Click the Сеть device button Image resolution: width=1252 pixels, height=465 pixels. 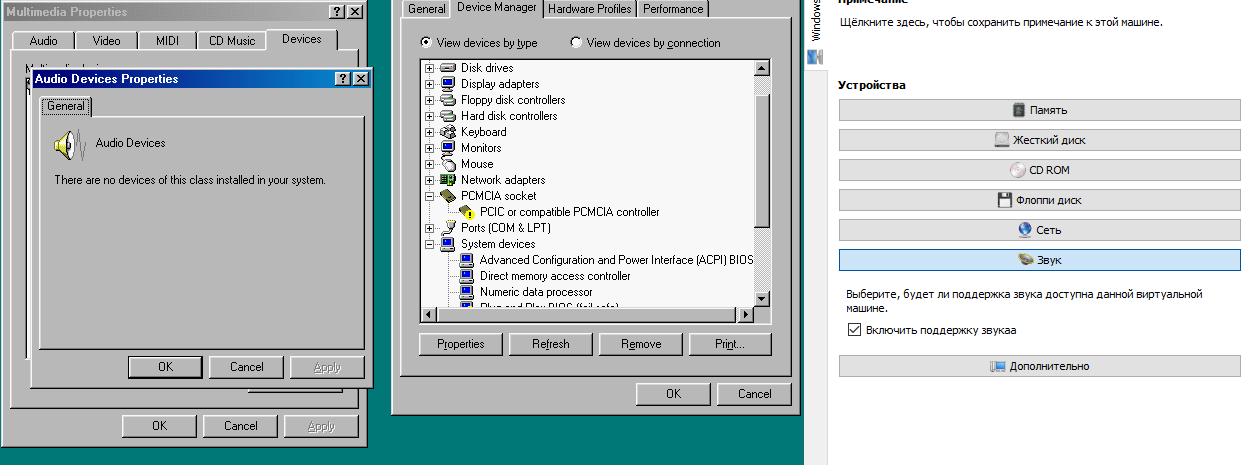(1040, 230)
